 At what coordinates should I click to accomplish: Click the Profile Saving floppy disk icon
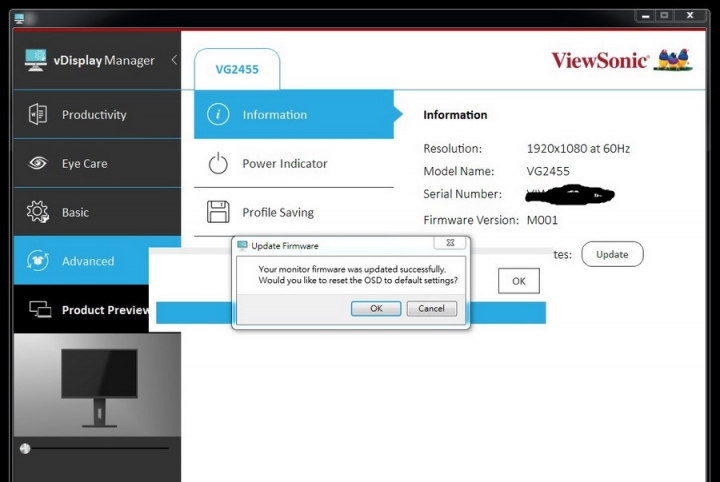[x=218, y=212]
